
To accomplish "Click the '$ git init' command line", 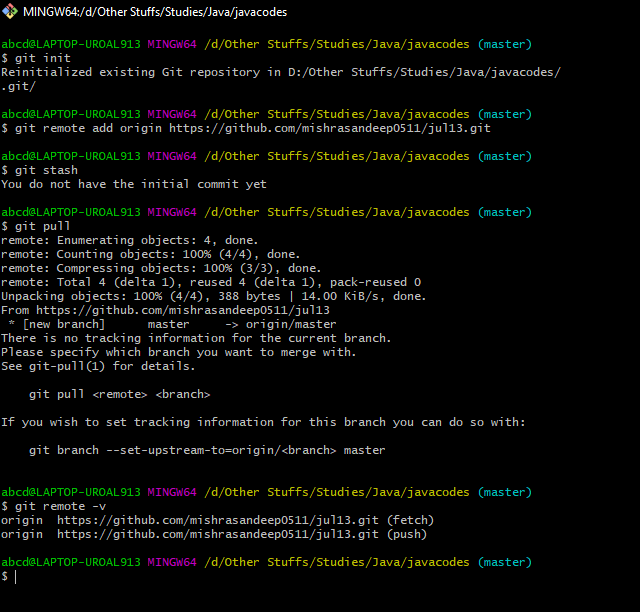I will tap(36, 58).
